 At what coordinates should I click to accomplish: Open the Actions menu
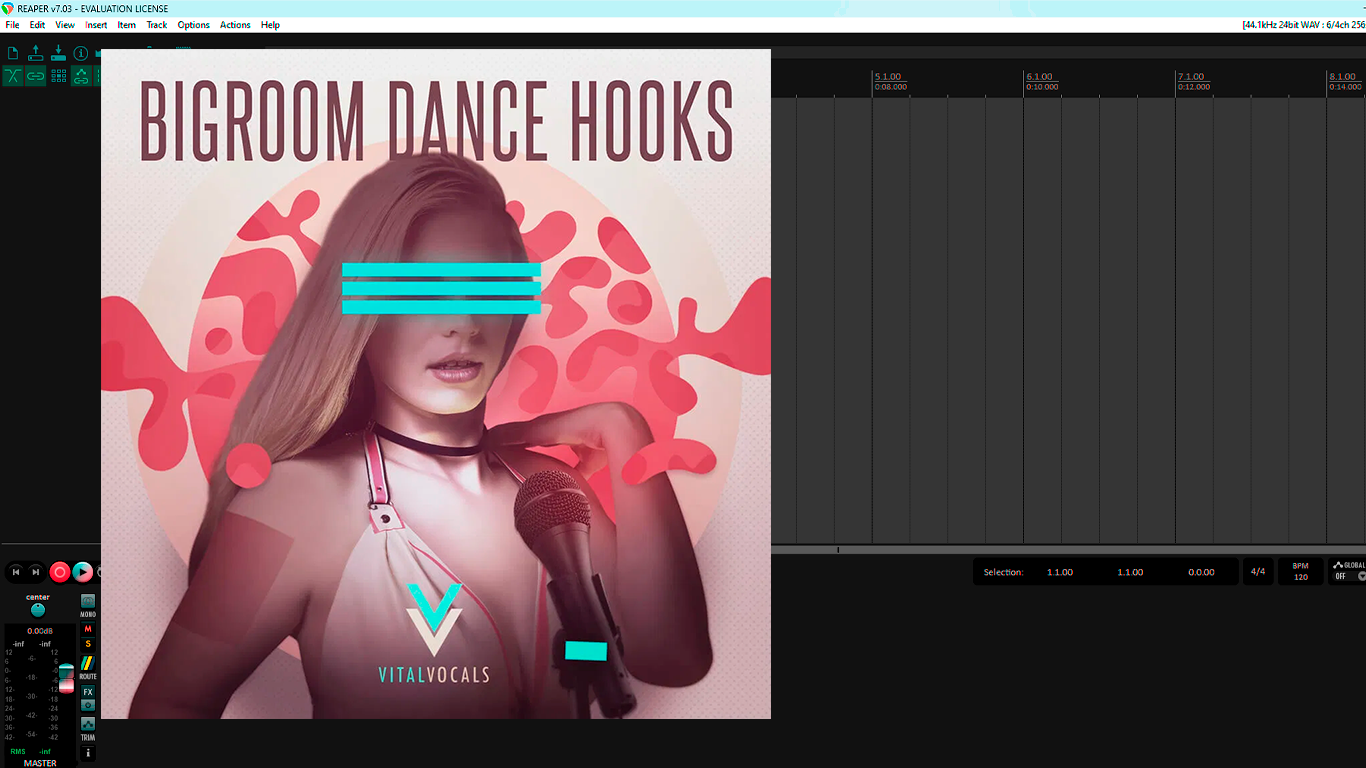coord(235,25)
